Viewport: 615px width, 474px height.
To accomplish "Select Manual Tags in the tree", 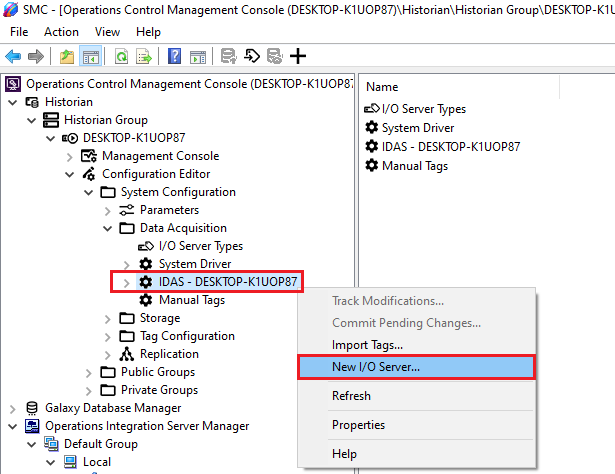I will [192, 300].
